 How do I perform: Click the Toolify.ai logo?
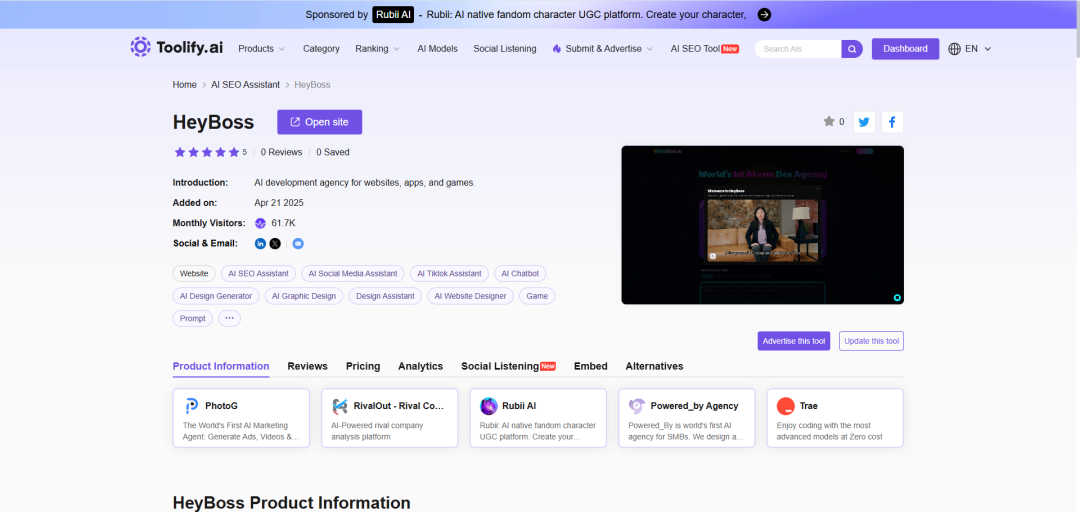[x=177, y=48]
